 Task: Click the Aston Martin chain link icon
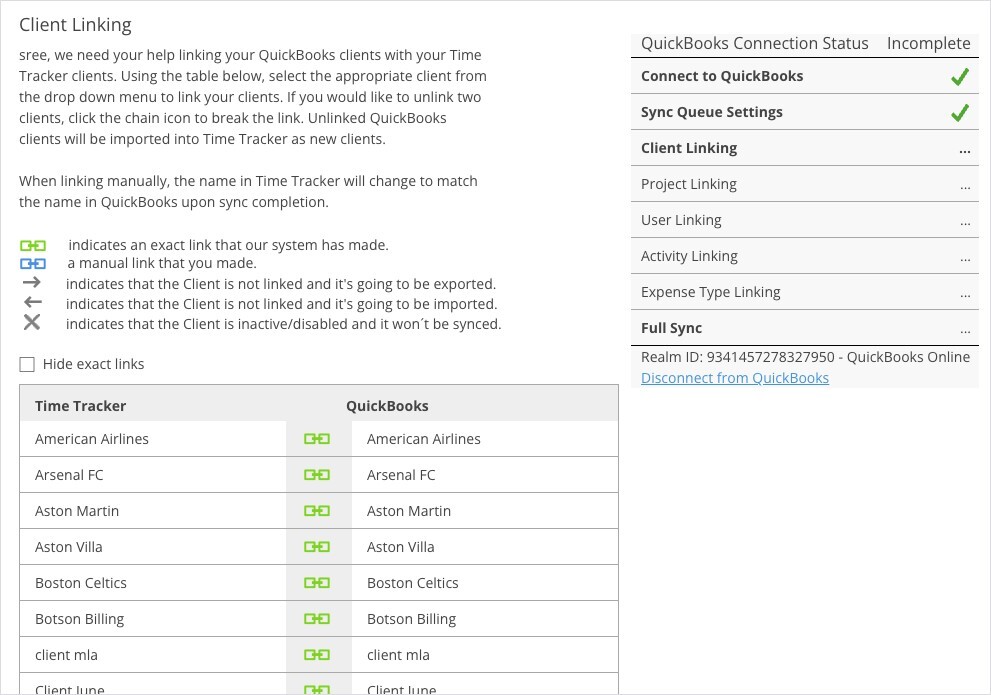point(317,511)
